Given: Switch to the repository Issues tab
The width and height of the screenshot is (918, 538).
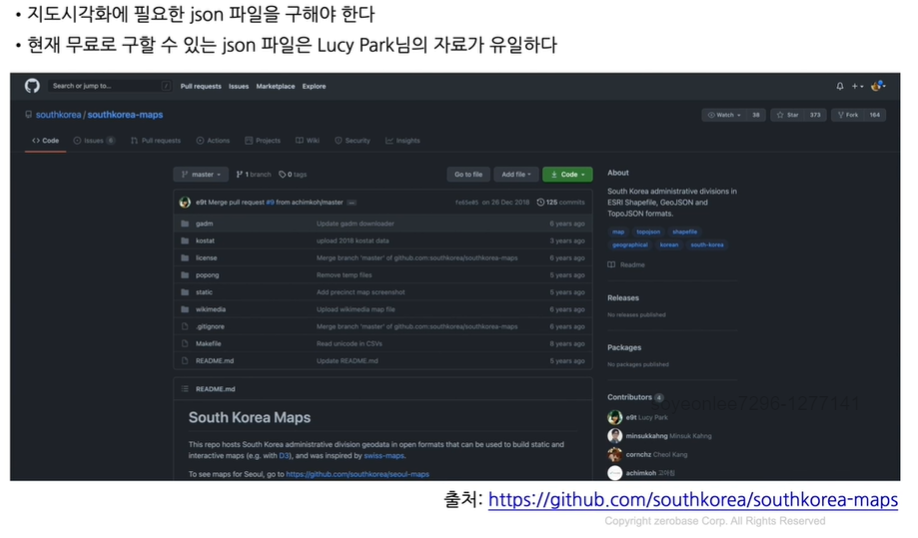Looking at the screenshot, I should tap(94, 141).
